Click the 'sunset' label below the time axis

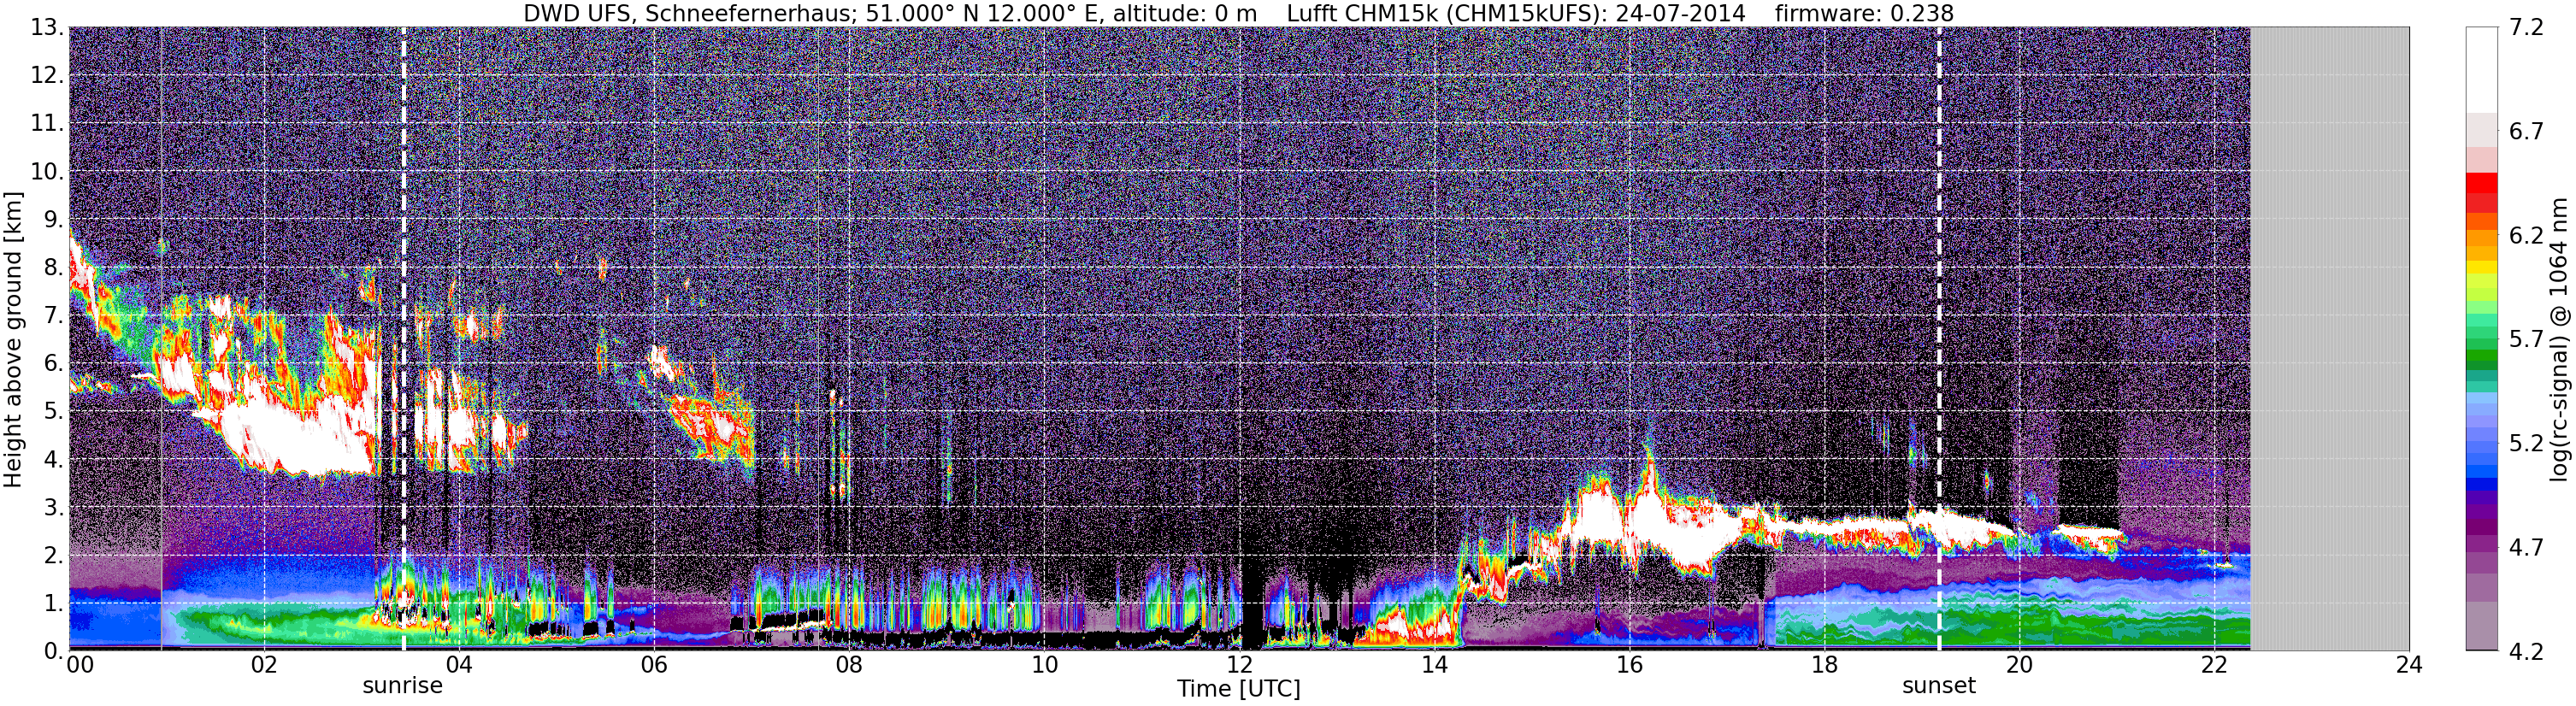coord(1938,686)
